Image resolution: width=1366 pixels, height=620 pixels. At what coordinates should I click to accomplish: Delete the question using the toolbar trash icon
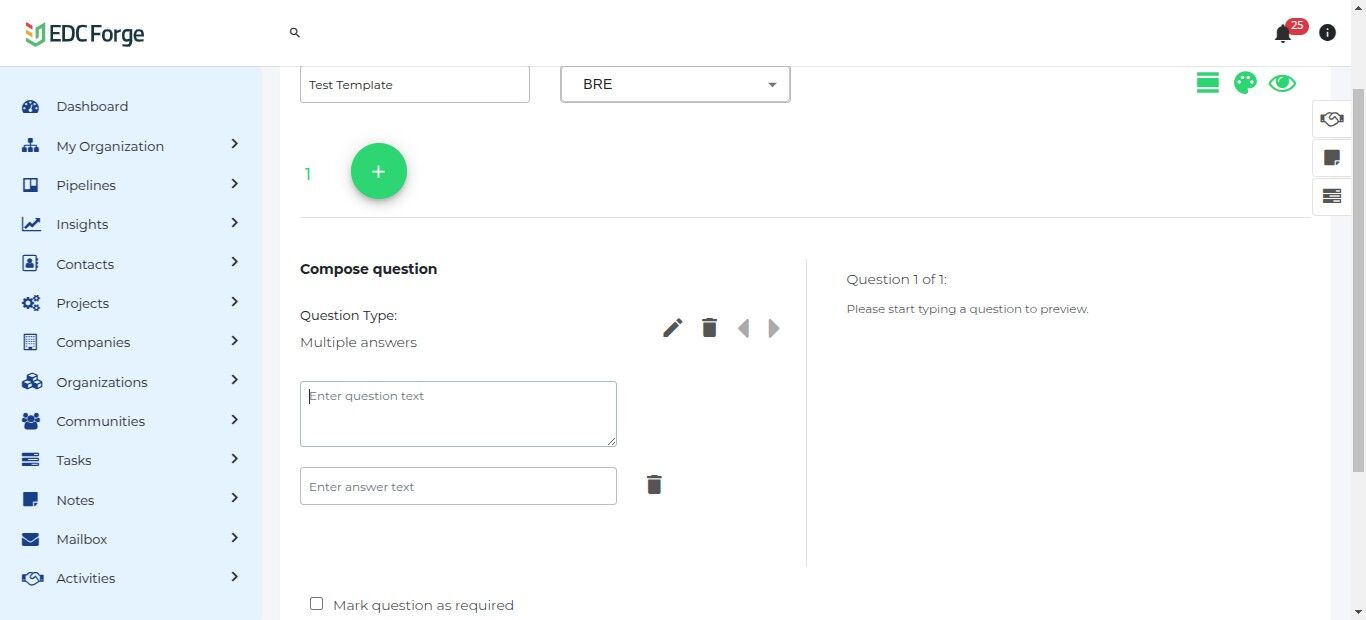coord(709,328)
